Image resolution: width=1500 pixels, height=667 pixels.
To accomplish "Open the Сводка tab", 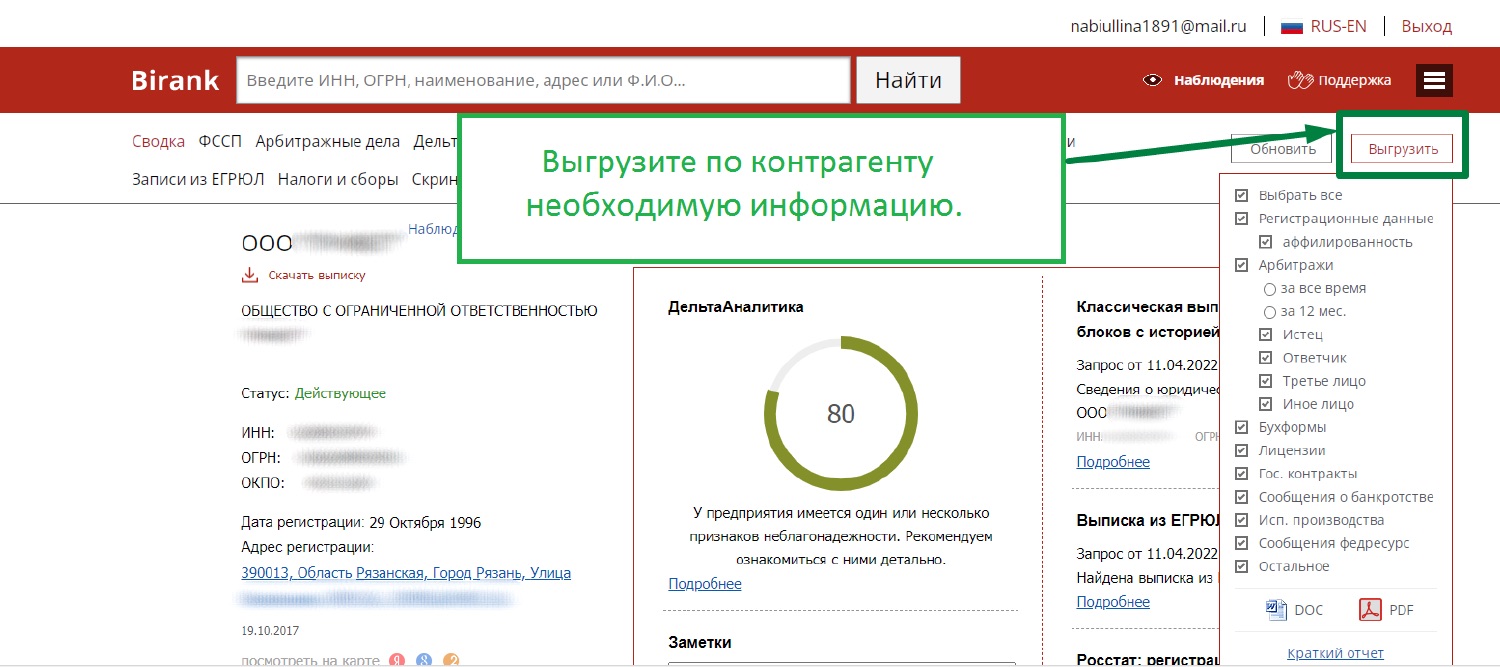I will [158, 142].
